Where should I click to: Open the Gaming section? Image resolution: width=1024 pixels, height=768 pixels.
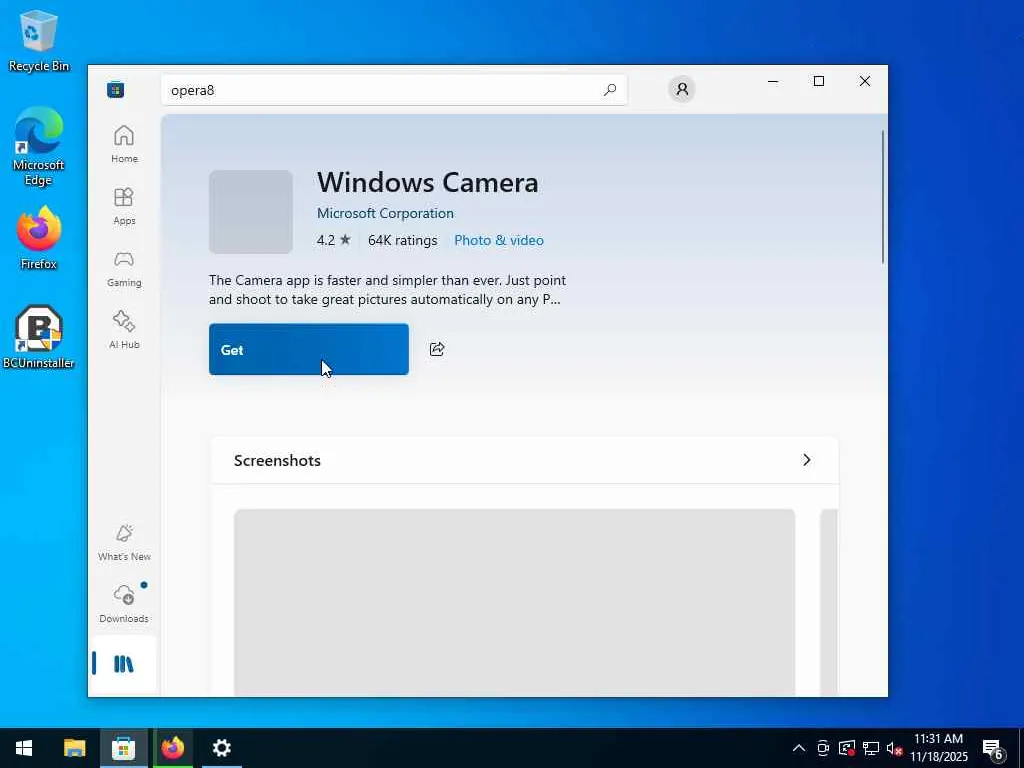(x=124, y=268)
